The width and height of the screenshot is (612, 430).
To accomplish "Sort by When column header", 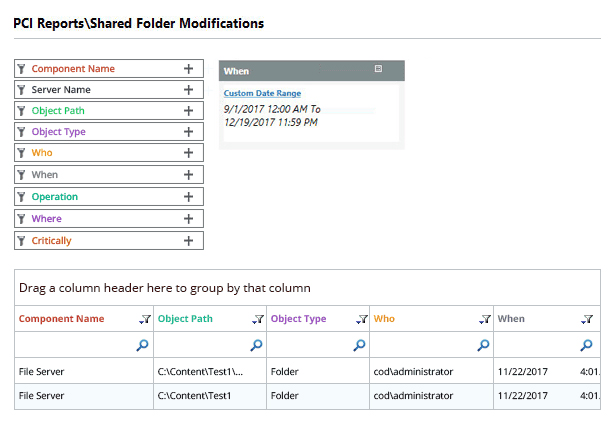I will [x=511, y=319].
